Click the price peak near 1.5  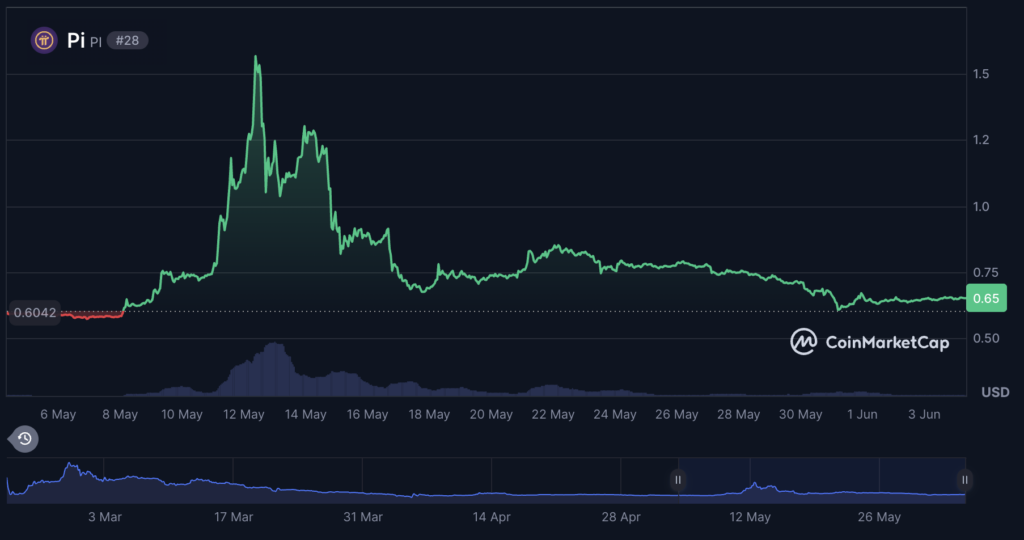(x=255, y=57)
